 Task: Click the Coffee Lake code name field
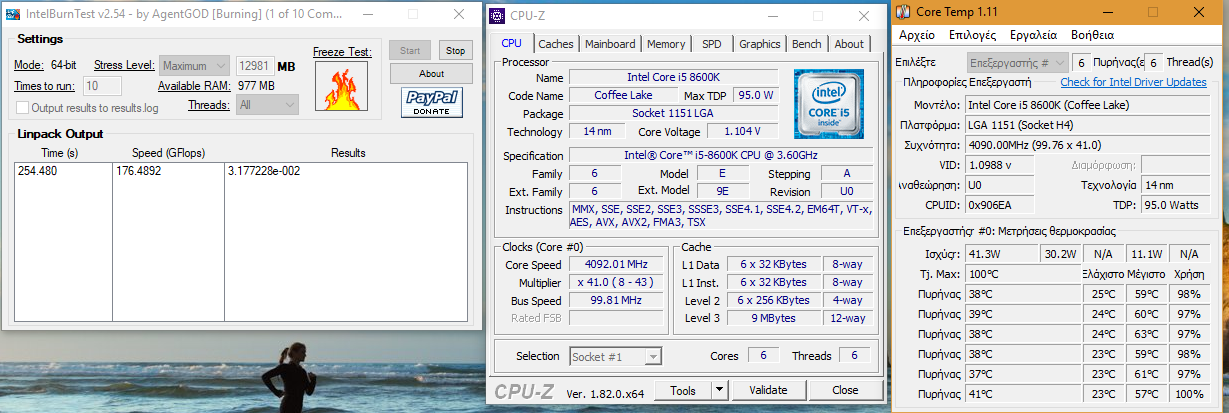[x=624, y=96]
